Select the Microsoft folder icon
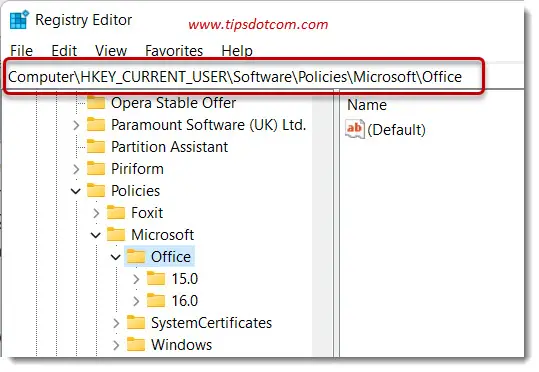This screenshot has height=372, width=539. tap(116, 234)
